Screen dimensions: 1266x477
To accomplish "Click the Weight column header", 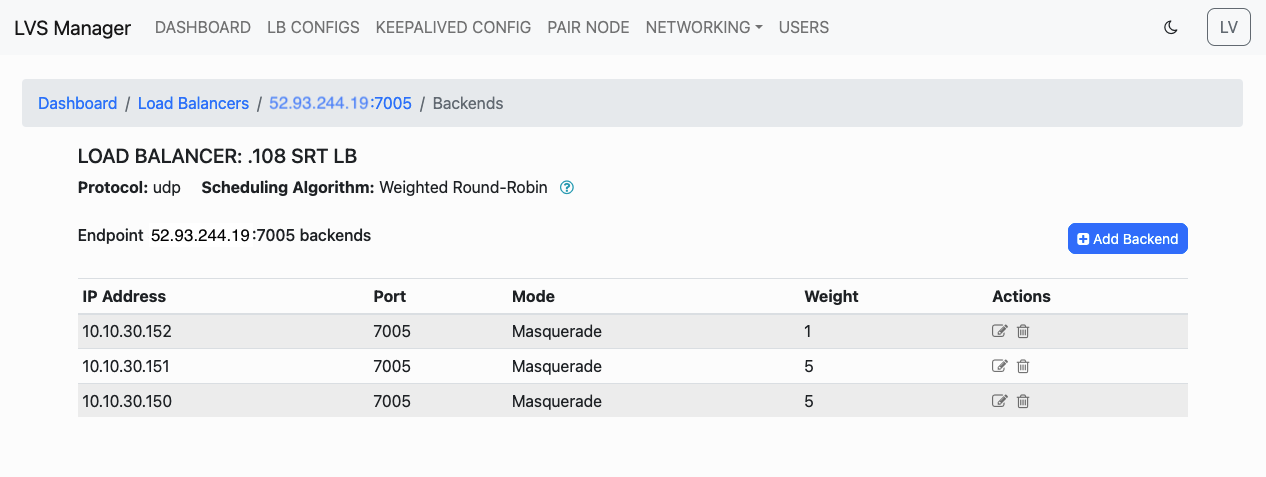I will (832, 296).
